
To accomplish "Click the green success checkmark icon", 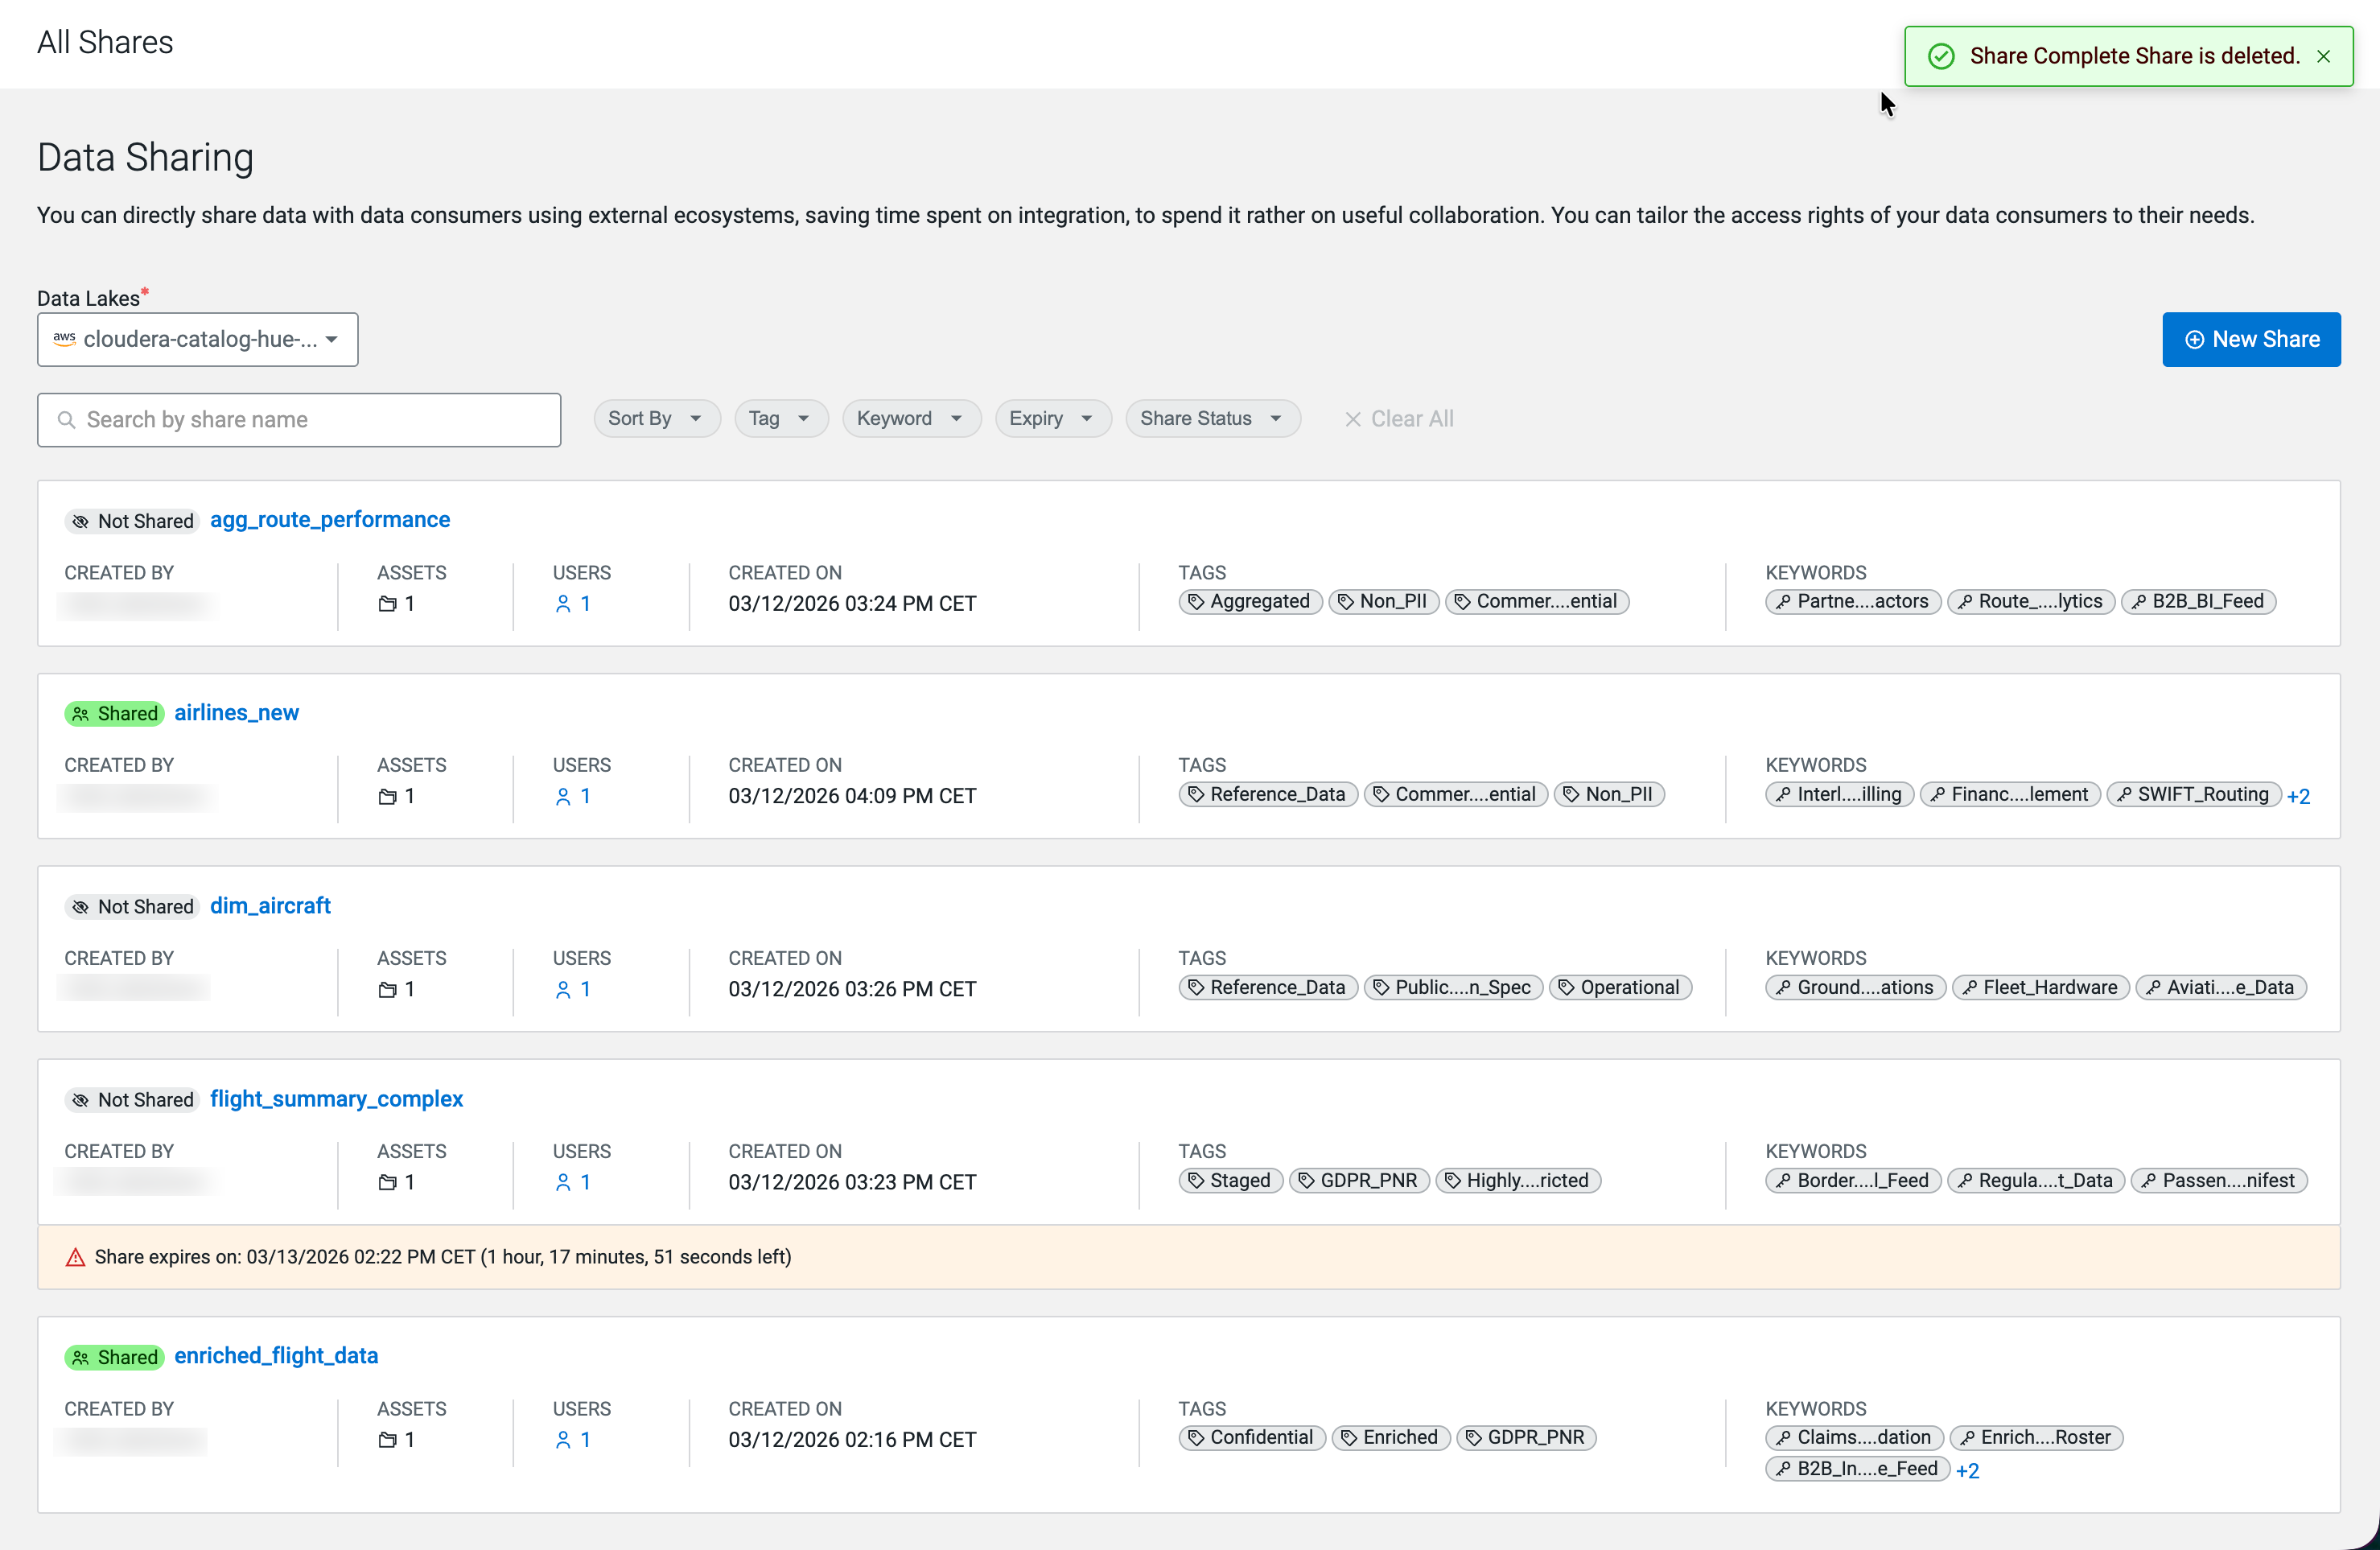I will (x=1940, y=57).
